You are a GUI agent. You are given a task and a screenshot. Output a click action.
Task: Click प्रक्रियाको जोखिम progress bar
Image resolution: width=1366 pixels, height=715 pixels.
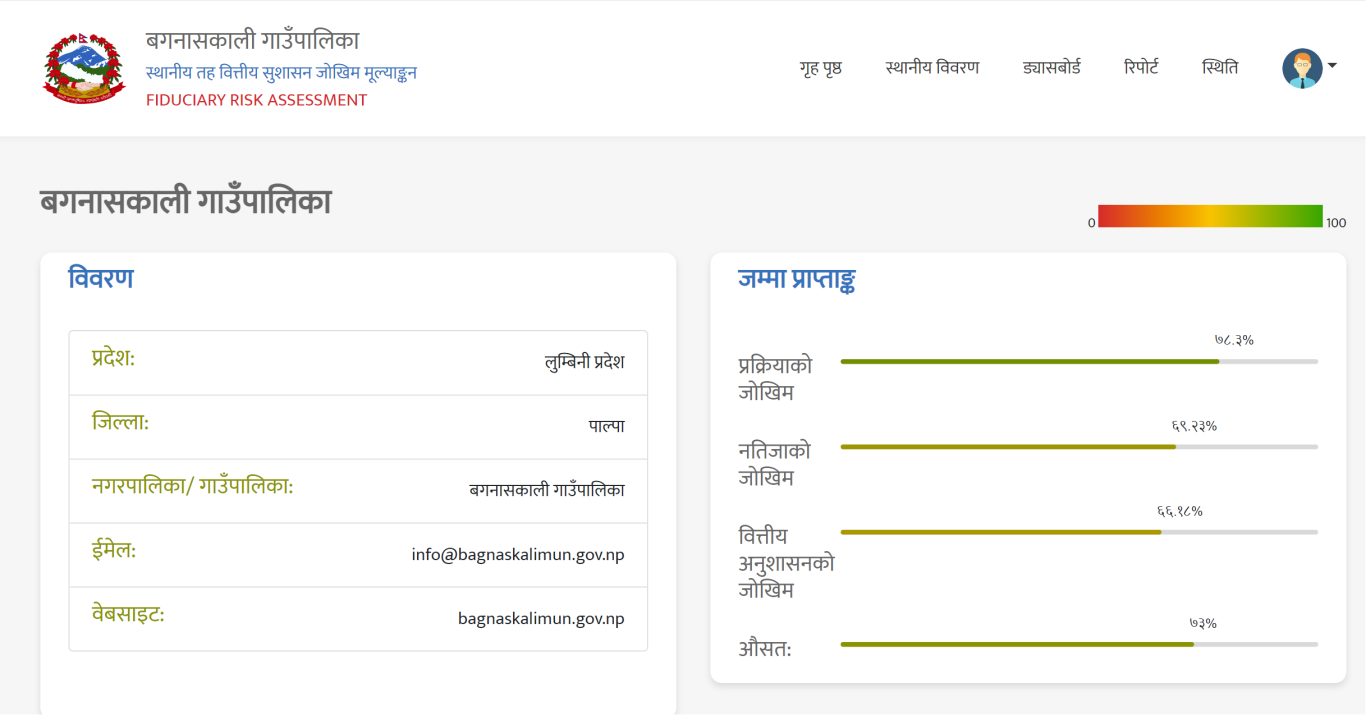(1079, 361)
